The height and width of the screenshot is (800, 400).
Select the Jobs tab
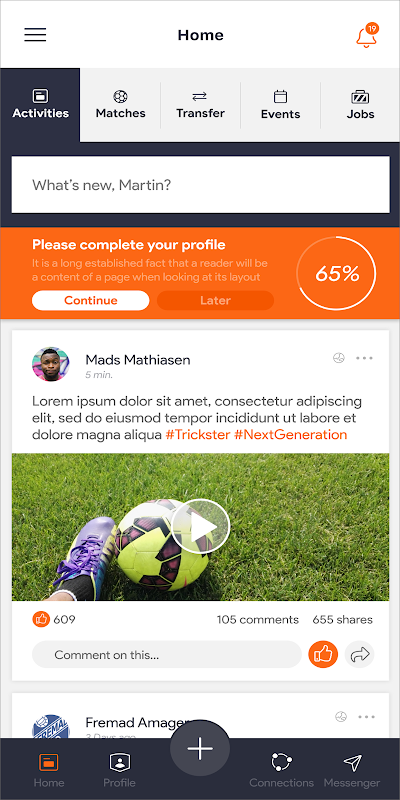tap(360, 105)
